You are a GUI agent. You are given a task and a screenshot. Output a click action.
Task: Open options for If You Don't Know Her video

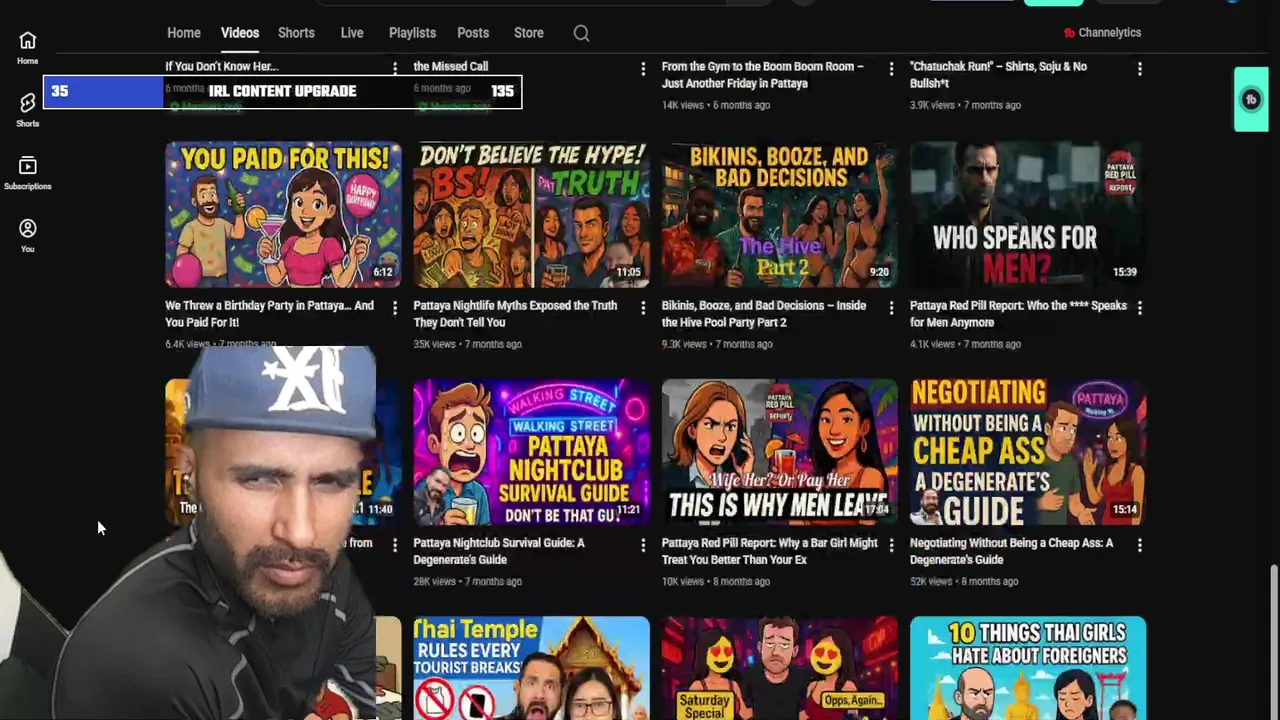394,68
